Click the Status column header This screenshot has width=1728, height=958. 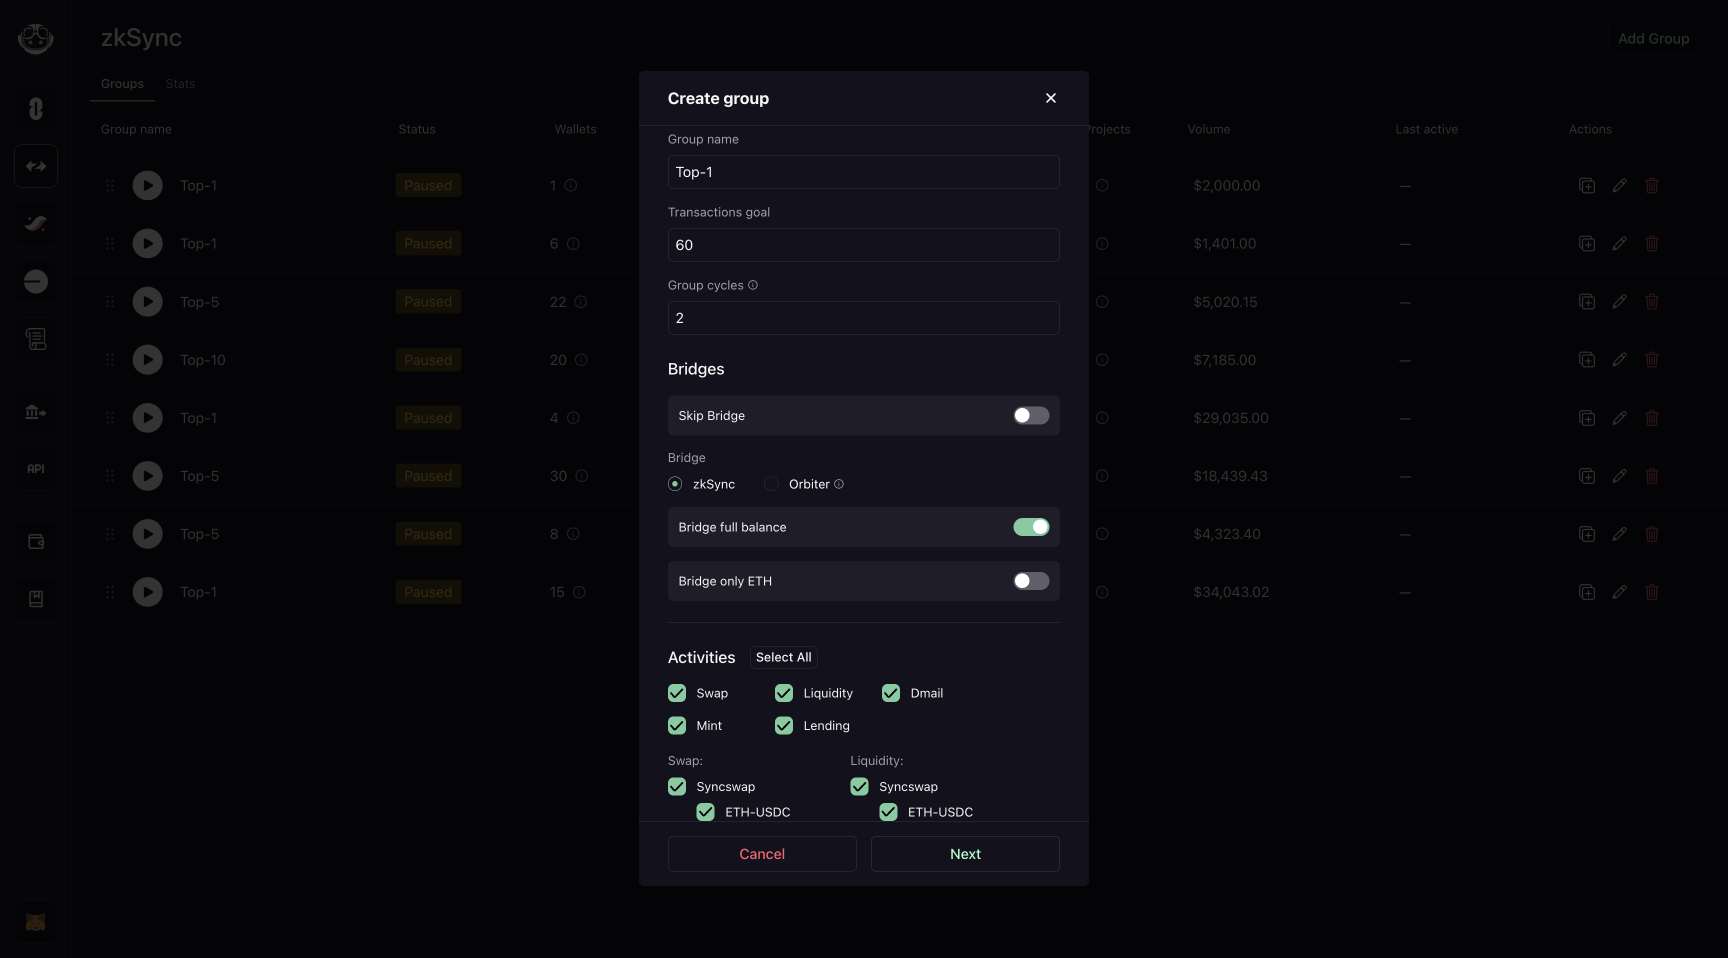click(x=417, y=129)
